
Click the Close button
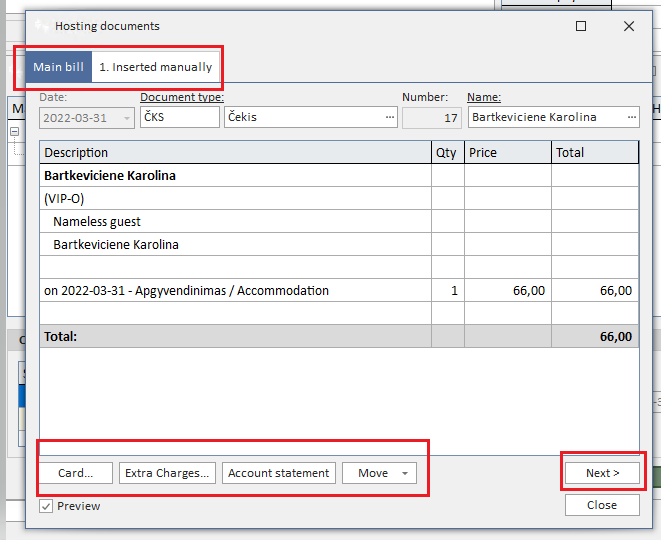coord(602,505)
